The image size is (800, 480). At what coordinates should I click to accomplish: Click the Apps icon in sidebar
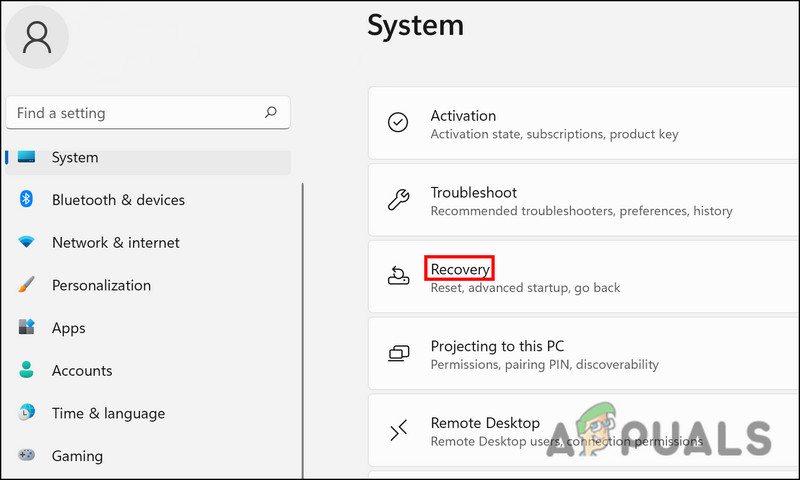point(27,328)
